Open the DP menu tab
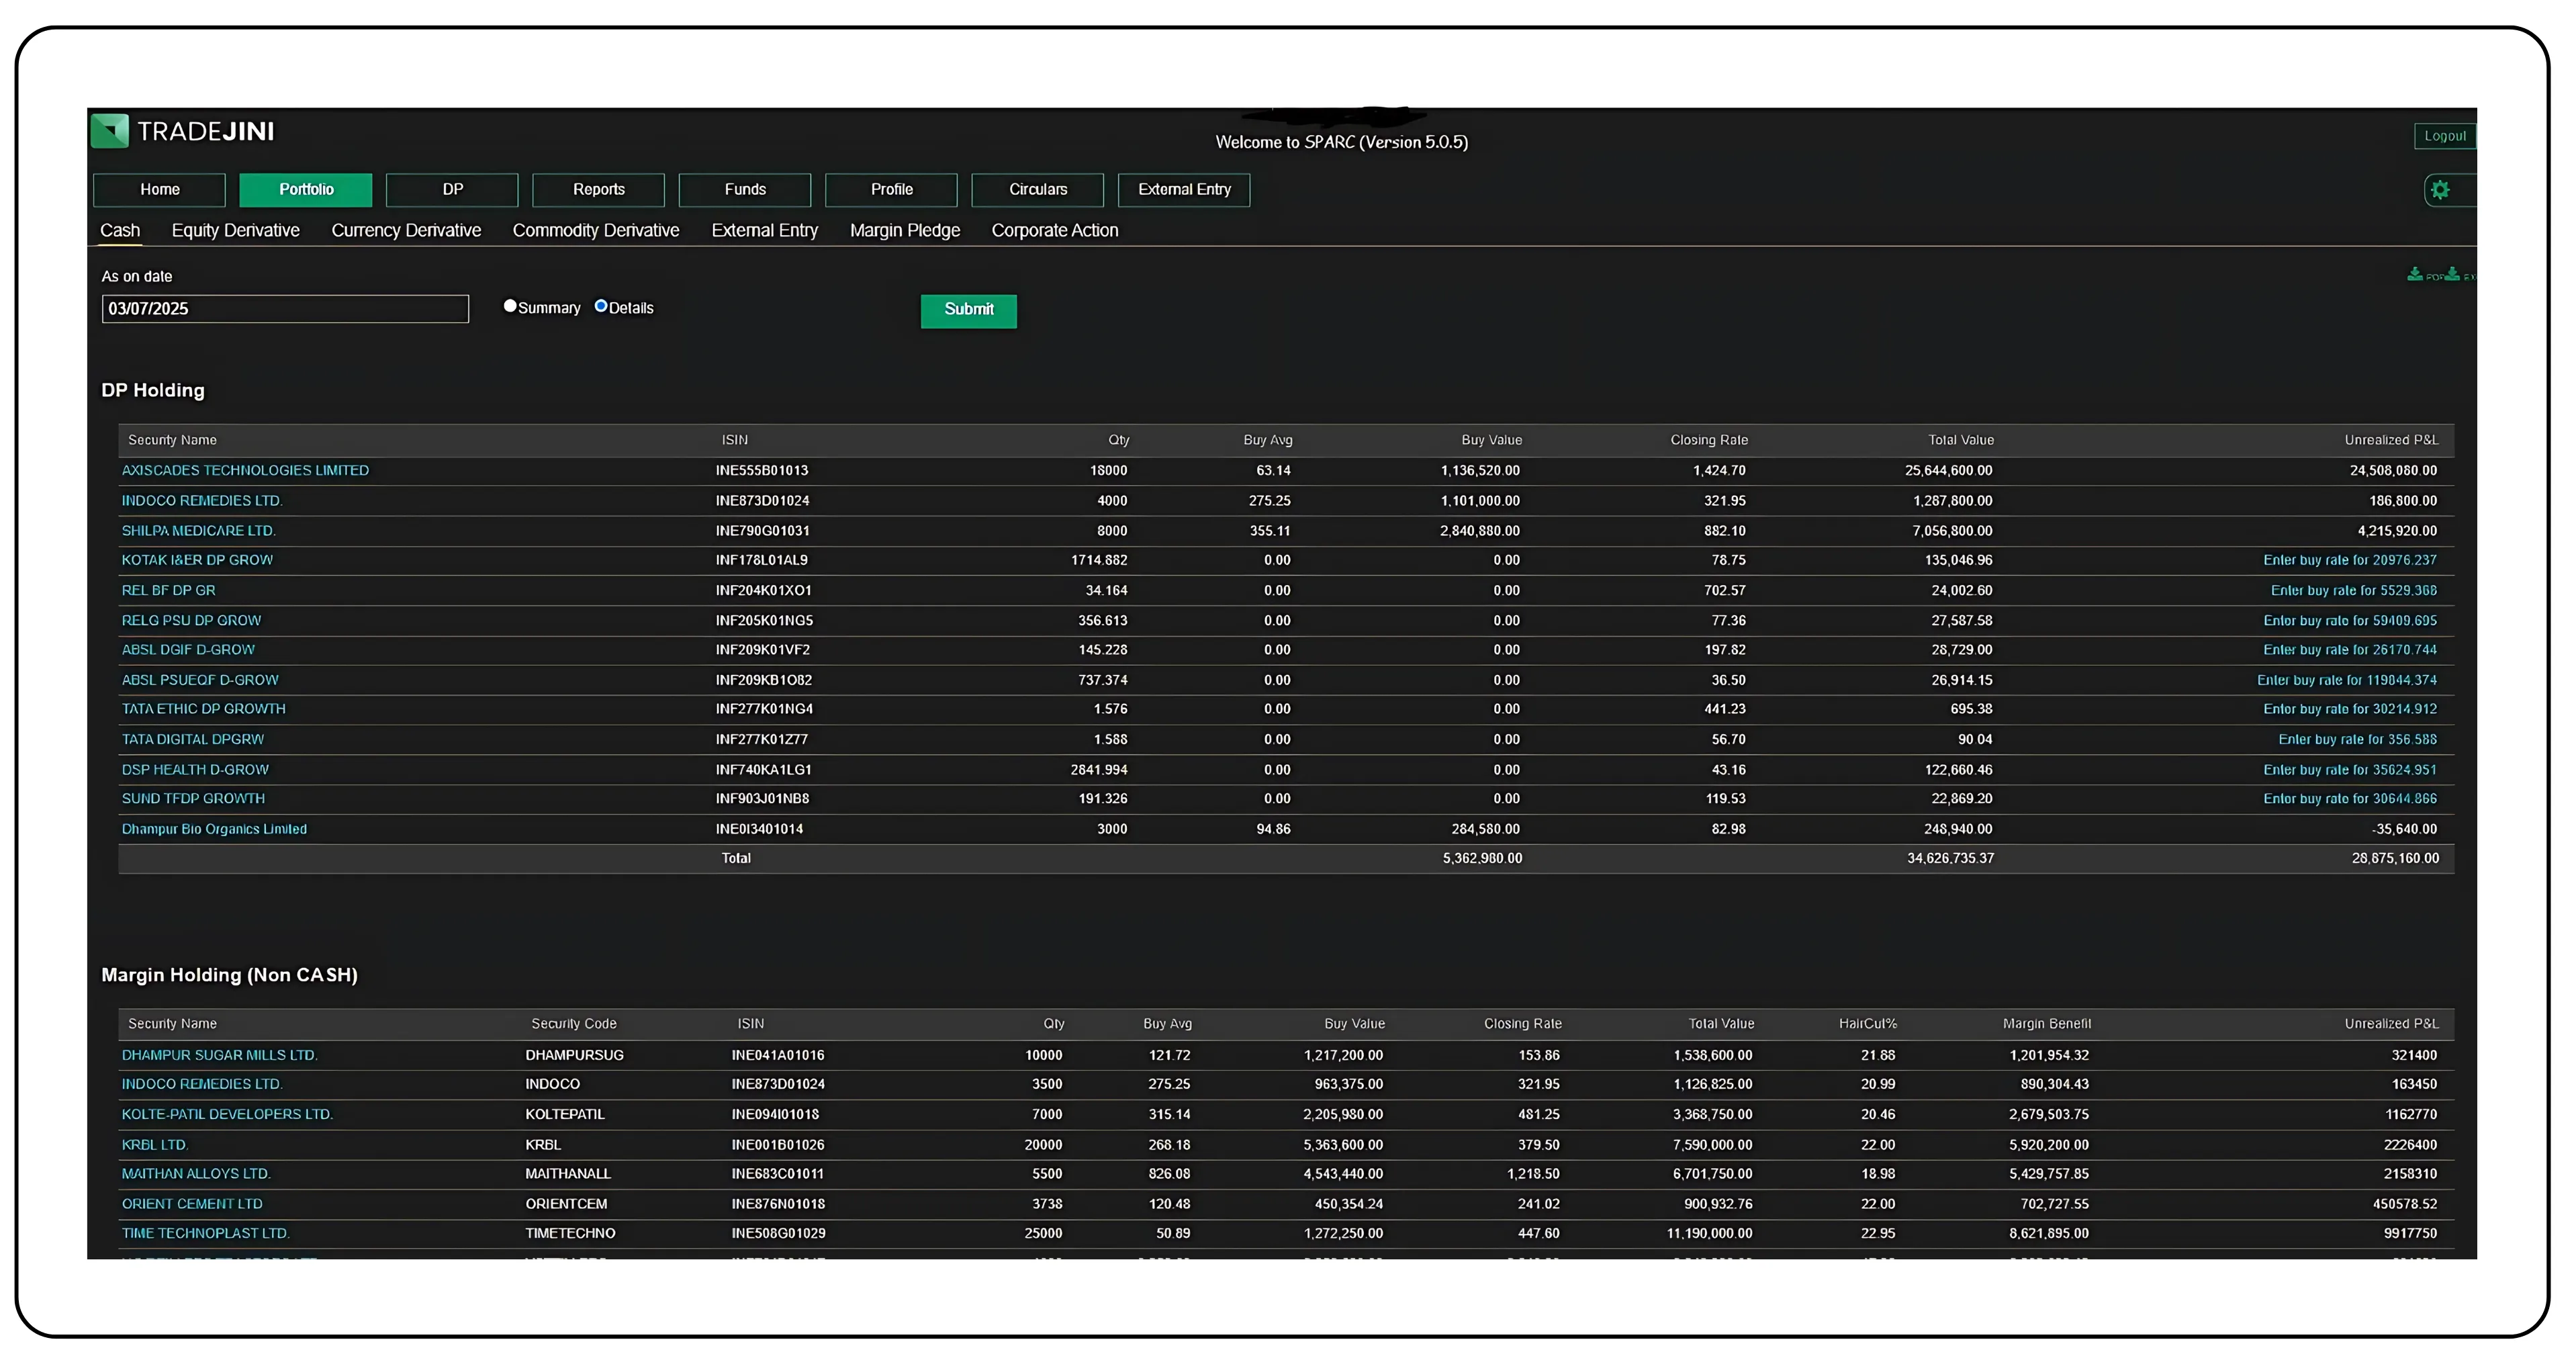Image resolution: width=2576 pixels, height=1350 pixels. [x=452, y=190]
